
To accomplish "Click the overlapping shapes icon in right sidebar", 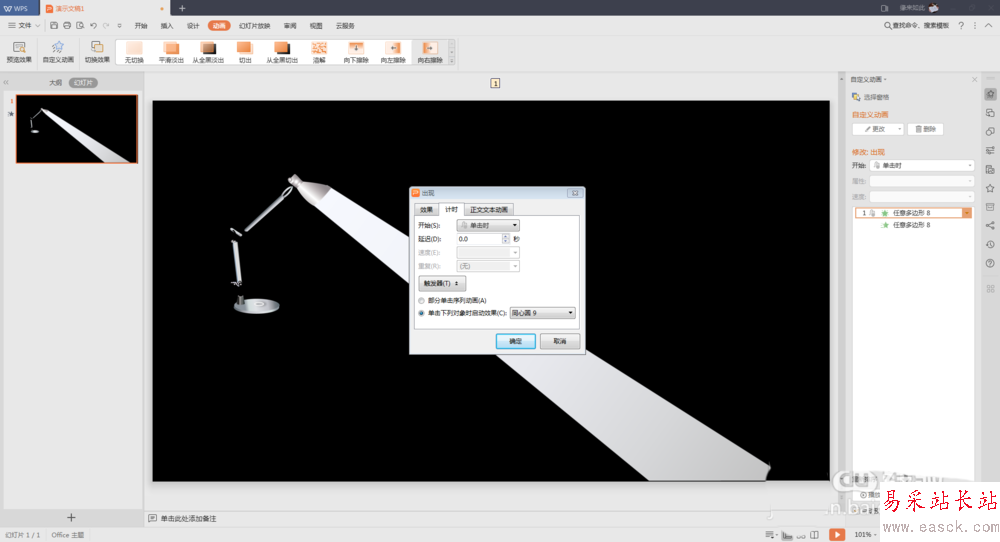I will pos(990,131).
